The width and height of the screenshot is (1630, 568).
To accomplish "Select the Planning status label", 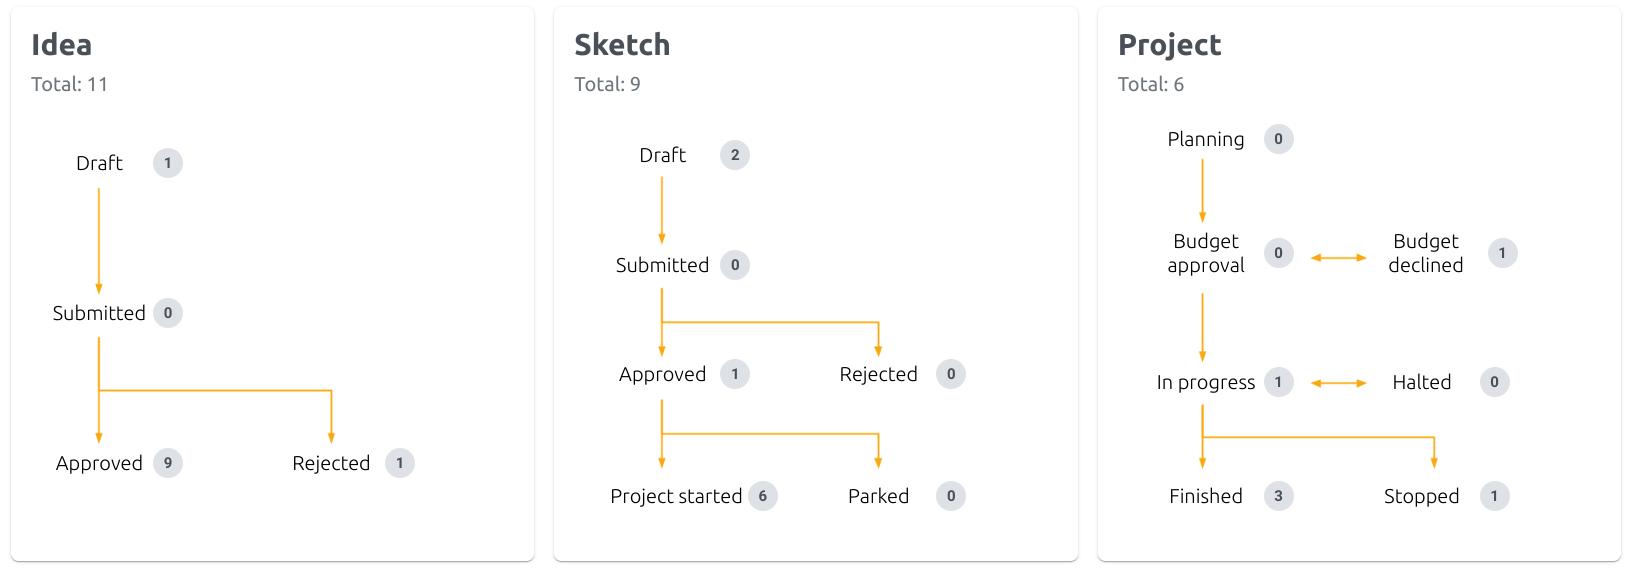I will pyautogui.click(x=1206, y=139).
